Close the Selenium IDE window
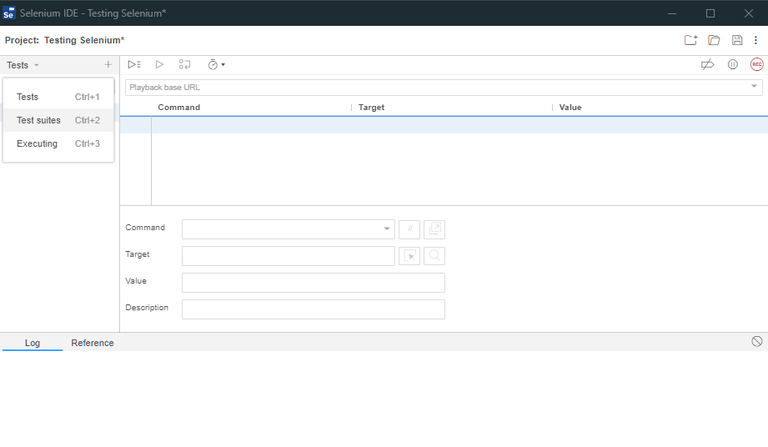The image size is (768, 447). 748,13
